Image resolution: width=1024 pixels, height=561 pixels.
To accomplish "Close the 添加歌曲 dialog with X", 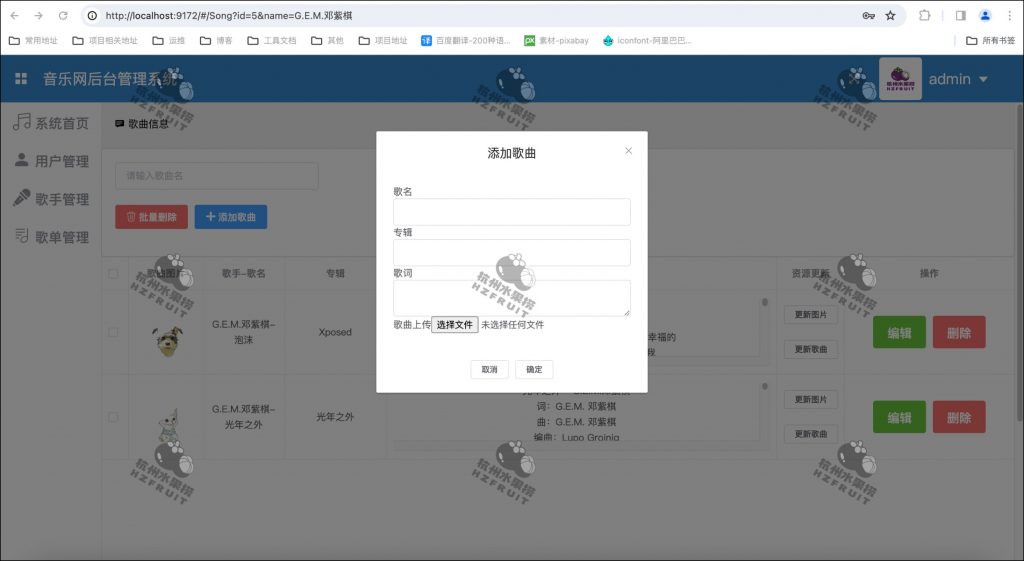I will click(628, 151).
